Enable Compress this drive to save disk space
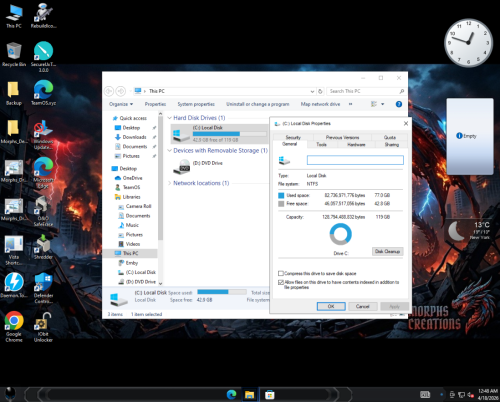This screenshot has height=402, width=500. (x=281, y=273)
